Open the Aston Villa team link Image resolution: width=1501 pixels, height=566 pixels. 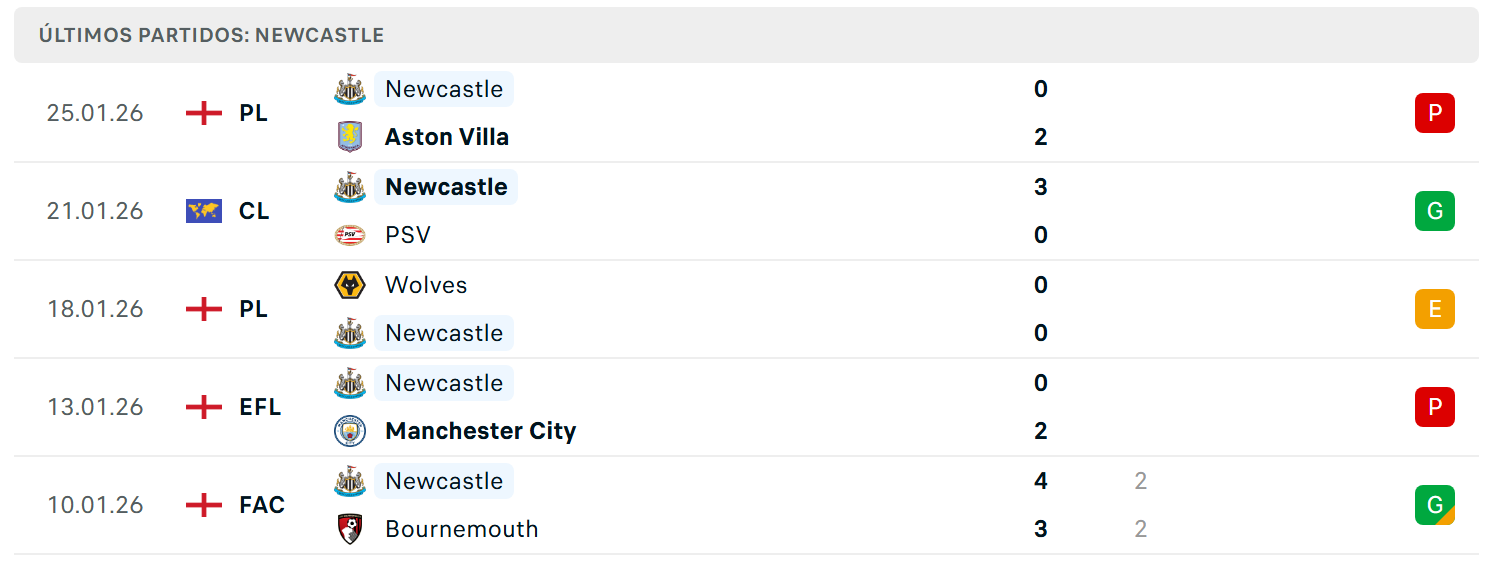pyautogui.click(x=447, y=137)
